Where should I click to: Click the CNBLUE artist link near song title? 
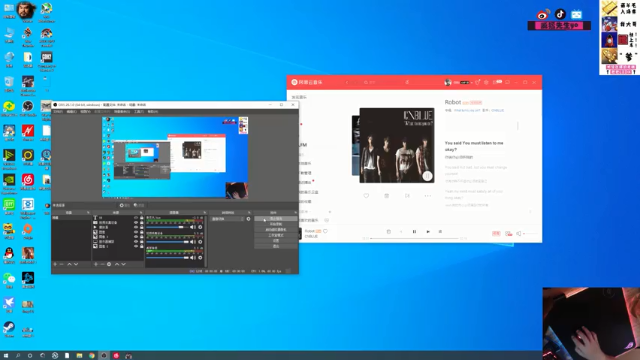(x=498, y=110)
